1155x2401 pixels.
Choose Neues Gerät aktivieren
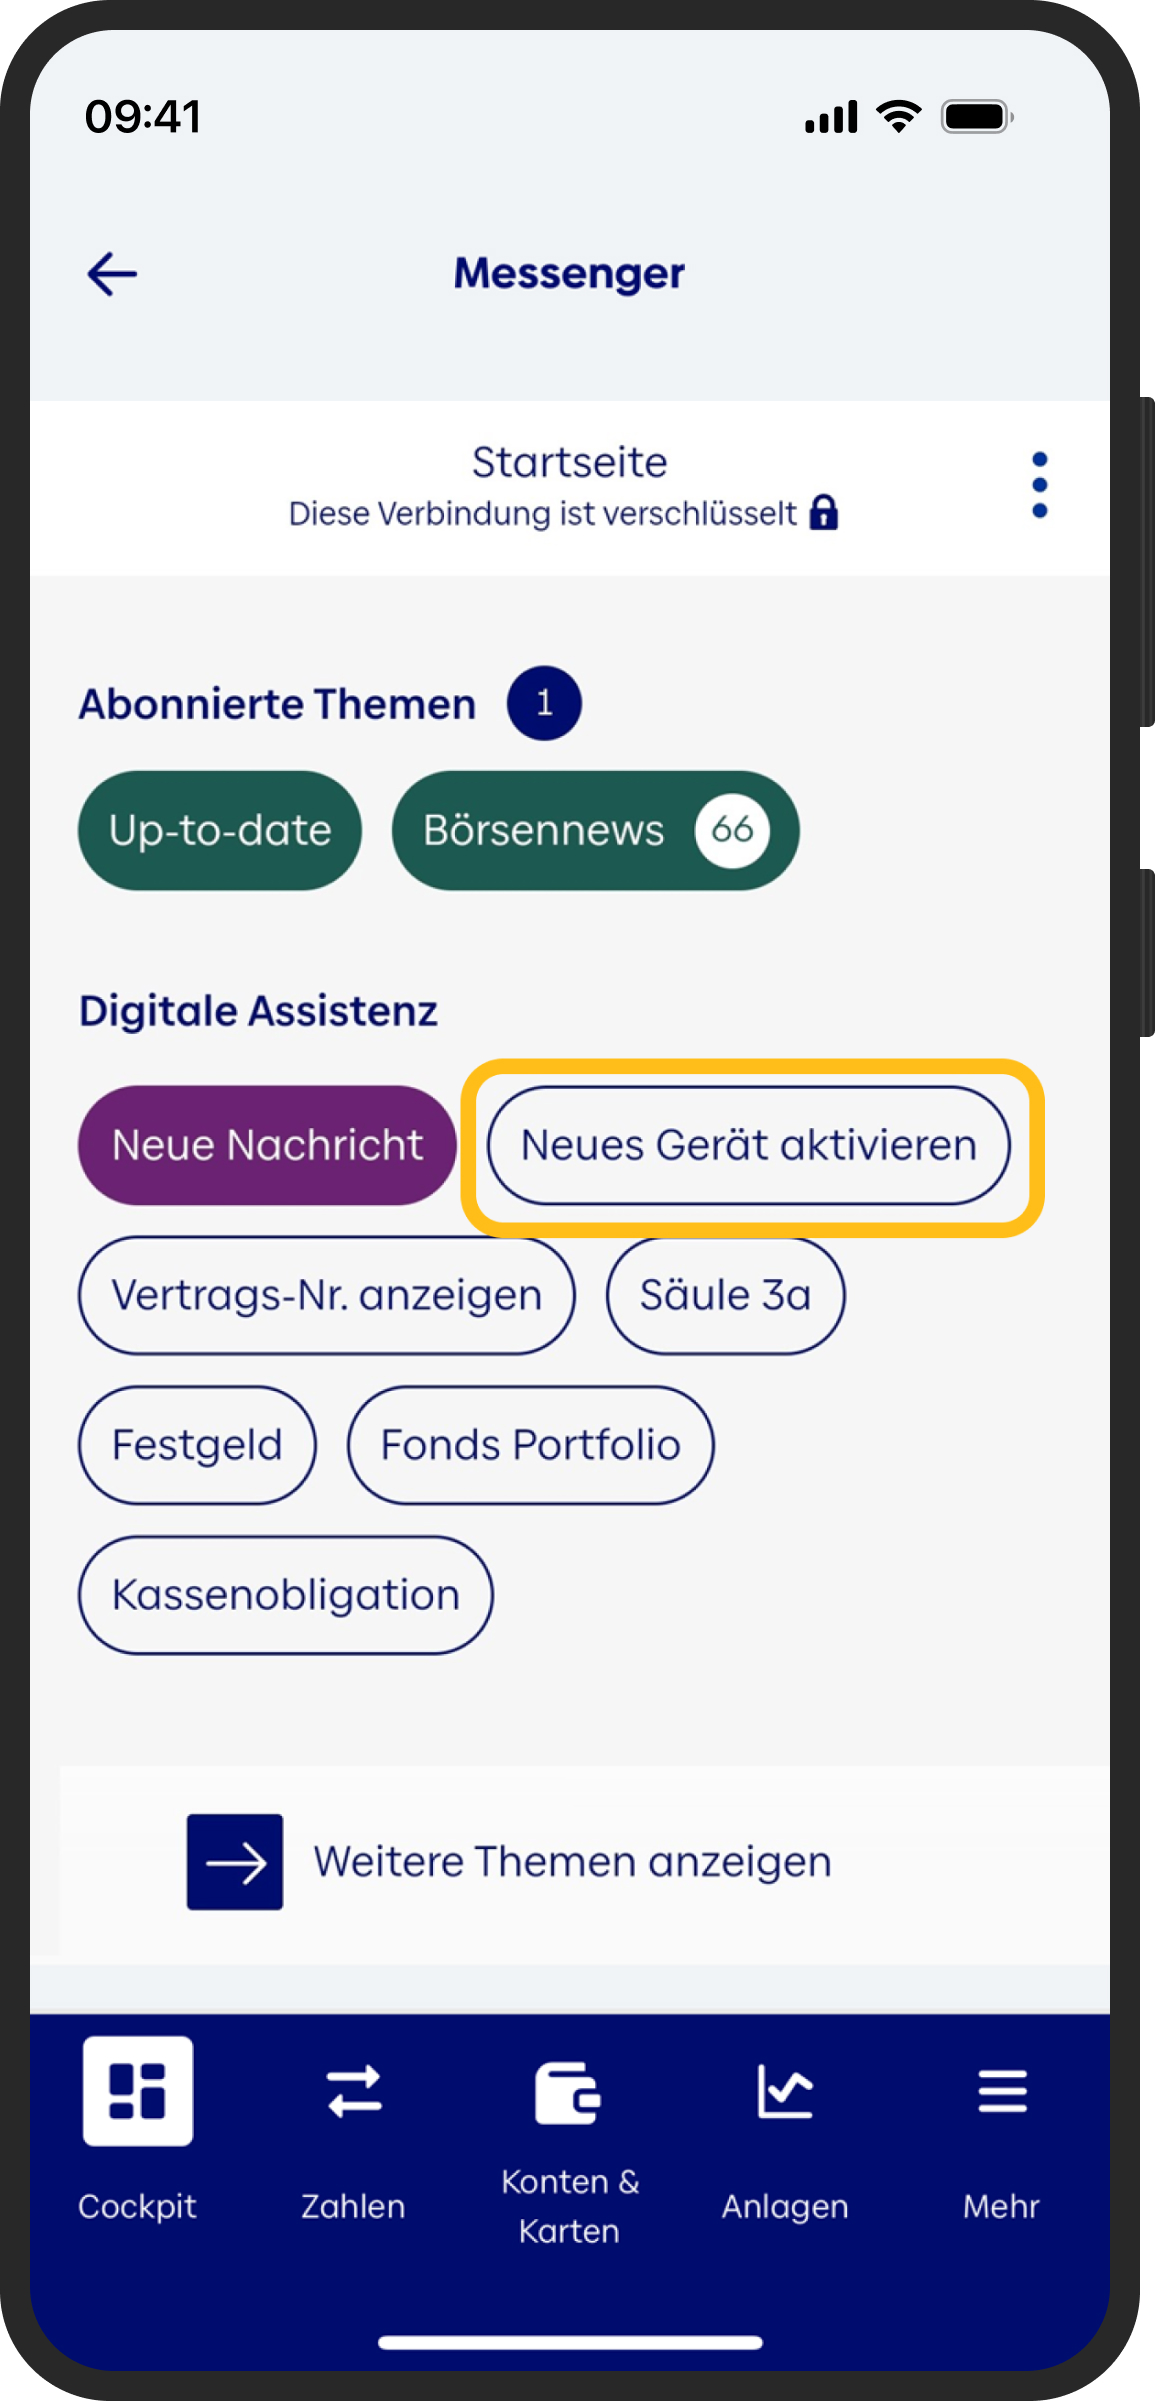[749, 1145]
